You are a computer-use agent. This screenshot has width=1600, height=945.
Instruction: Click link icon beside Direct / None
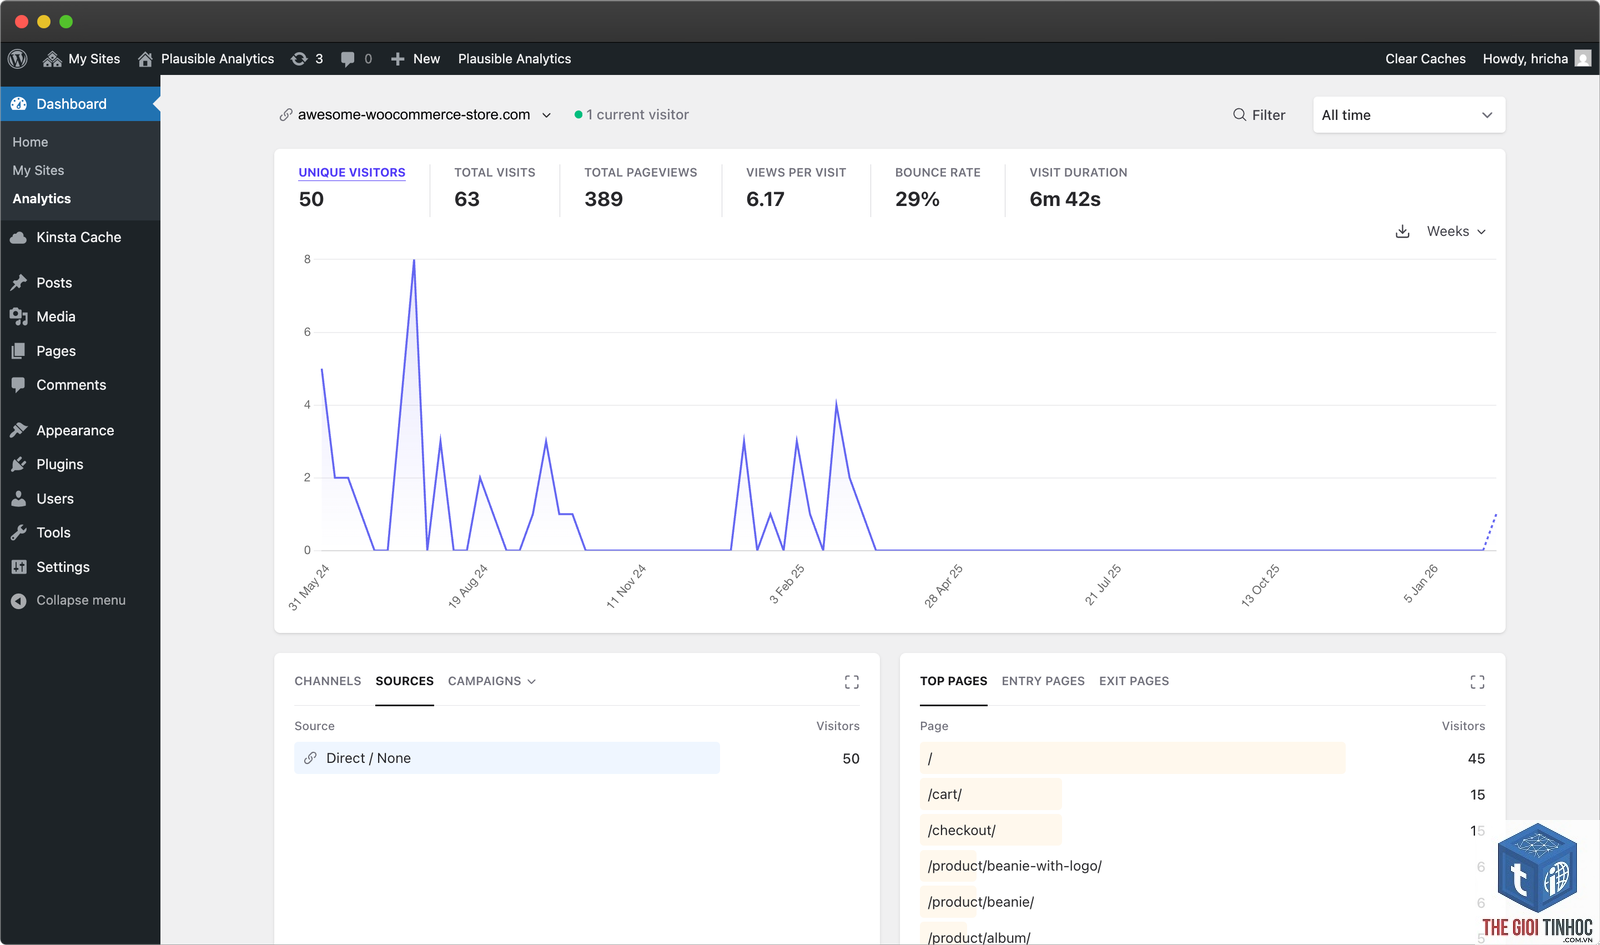tap(311, 758)
